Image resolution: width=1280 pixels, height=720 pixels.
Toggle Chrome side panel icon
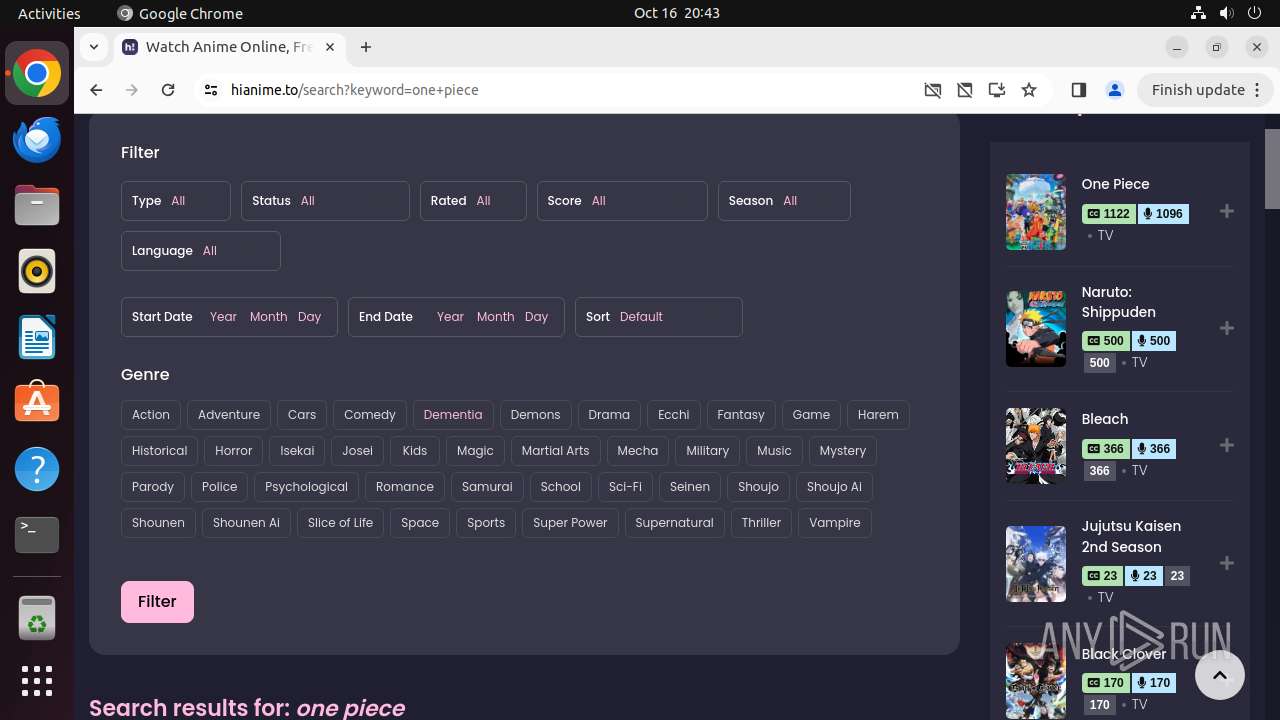pos(1078,90)
